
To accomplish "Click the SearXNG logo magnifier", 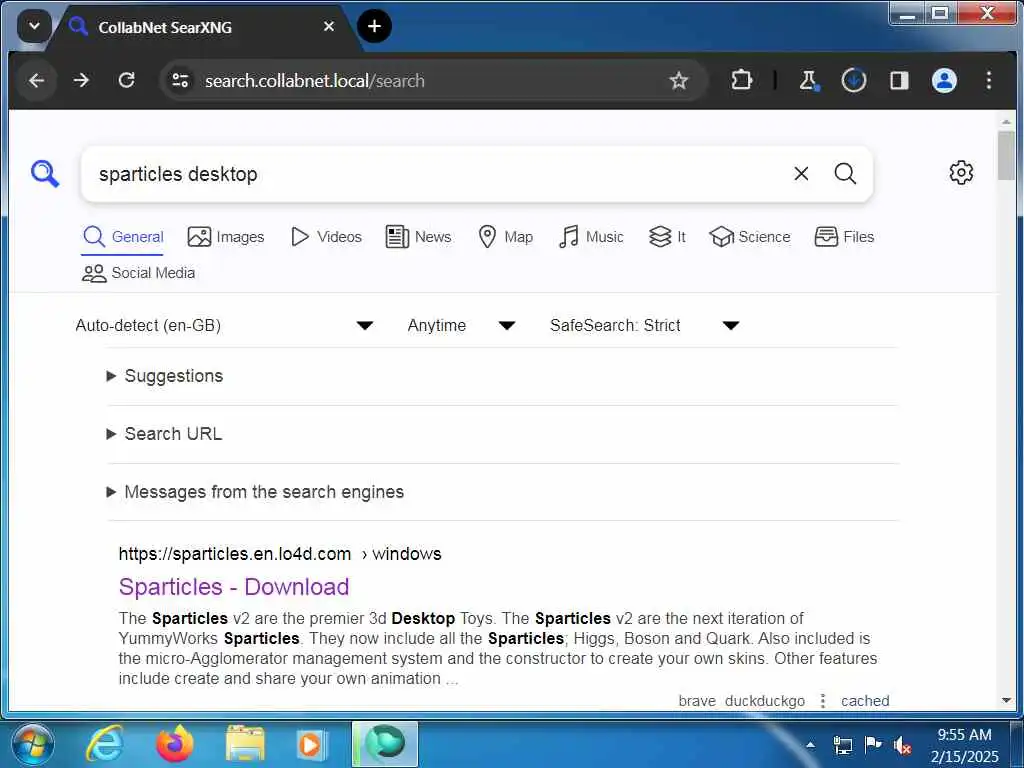I will pos(45,174).
